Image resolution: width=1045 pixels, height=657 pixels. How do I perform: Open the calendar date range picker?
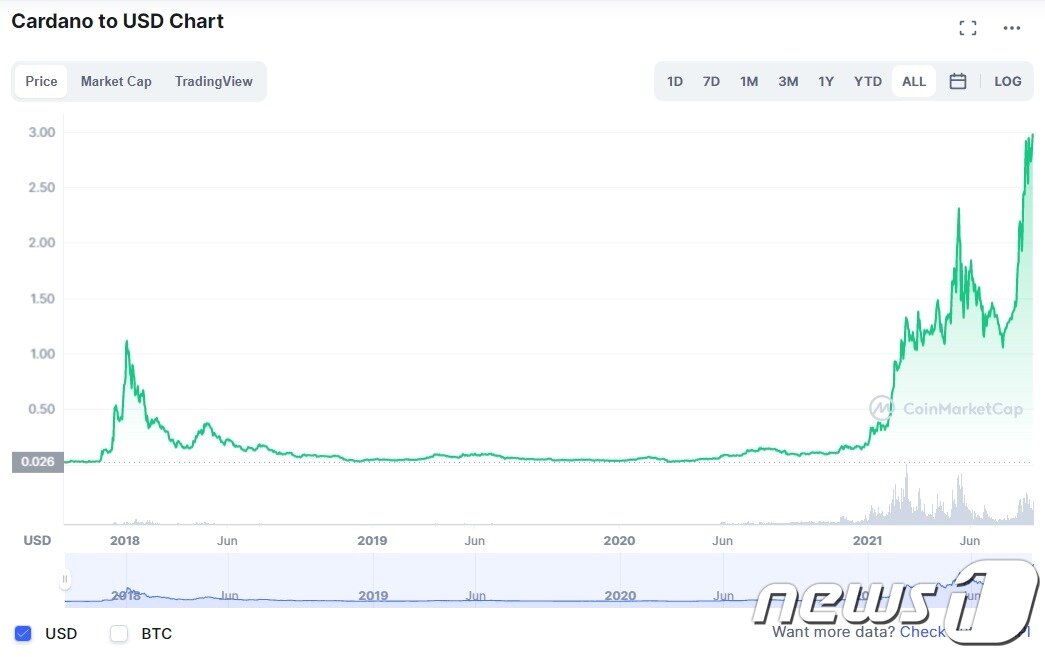(x=957, y=81)
